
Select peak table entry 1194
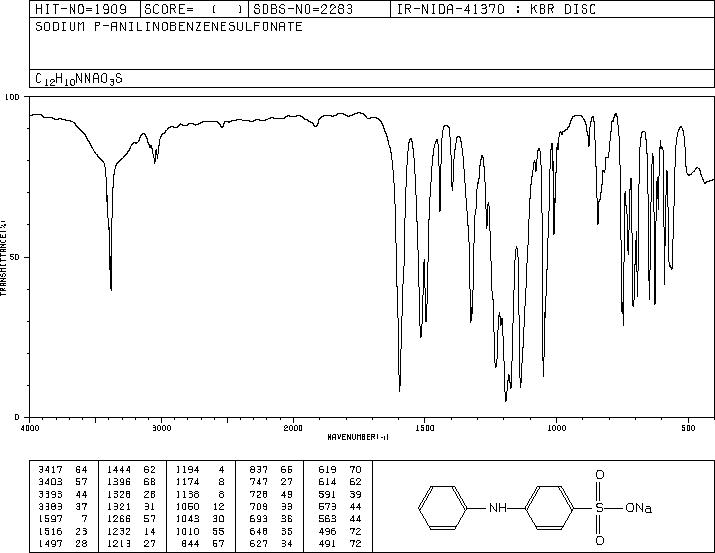click(187, 470)
